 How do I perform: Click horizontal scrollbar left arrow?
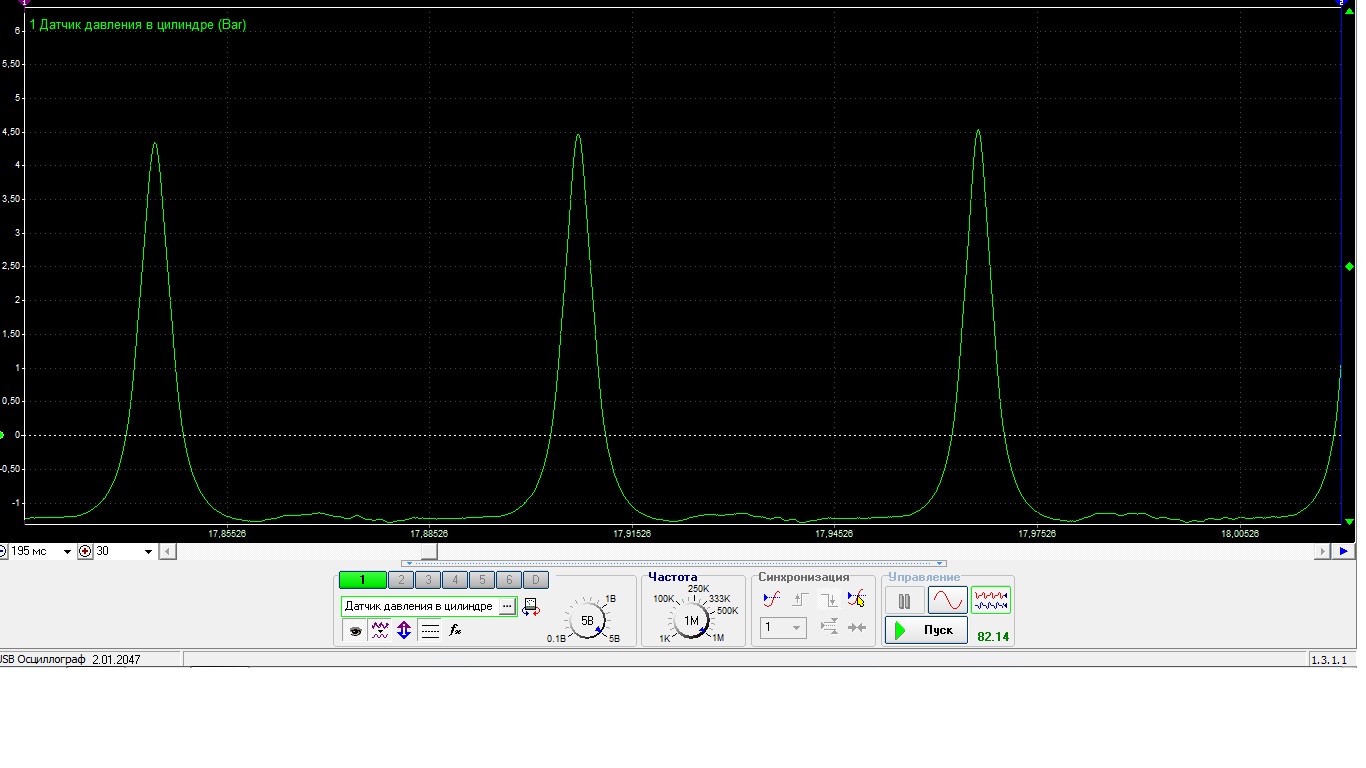tap(168, 551)
